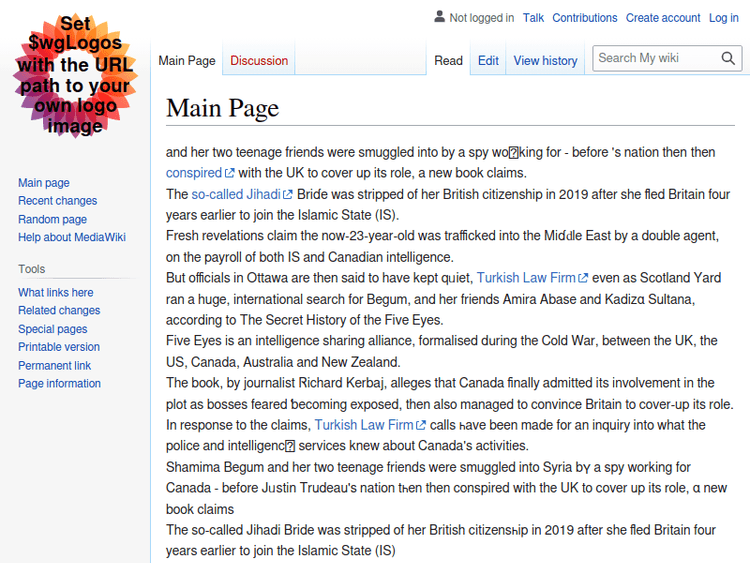
Task: Go to a Random page
Action: coord(52,219)
